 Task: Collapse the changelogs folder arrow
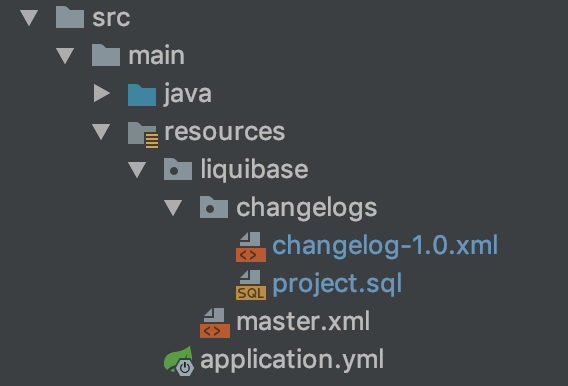point(173,207)
